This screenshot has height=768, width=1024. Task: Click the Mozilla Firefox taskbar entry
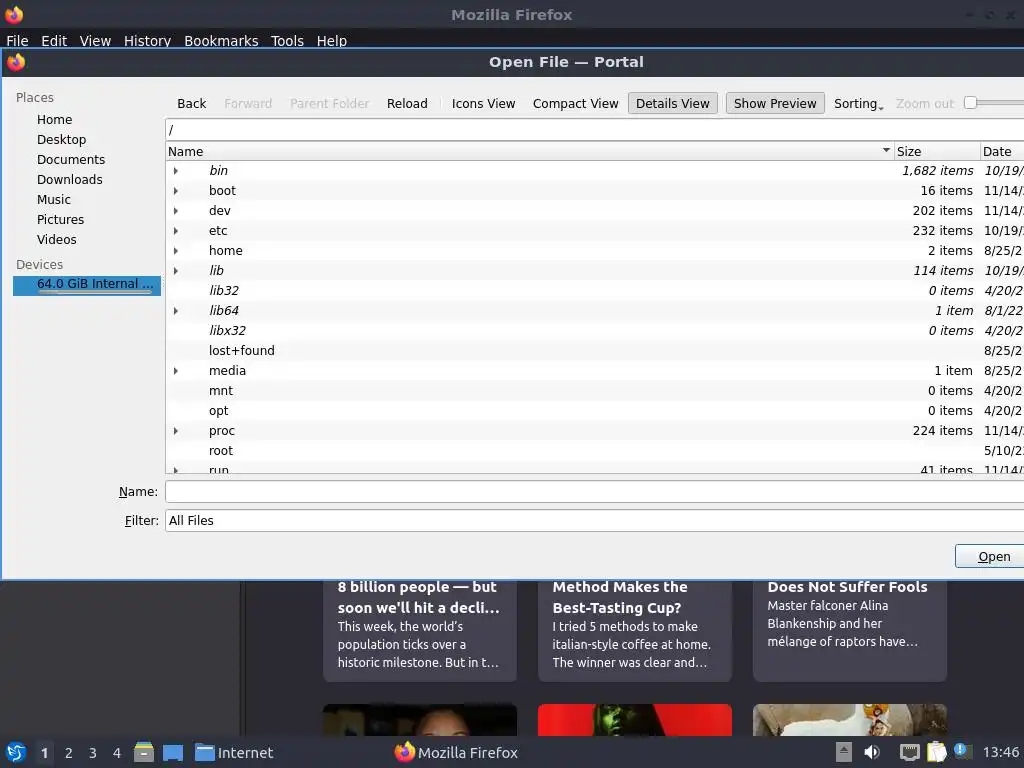point(456,753)
